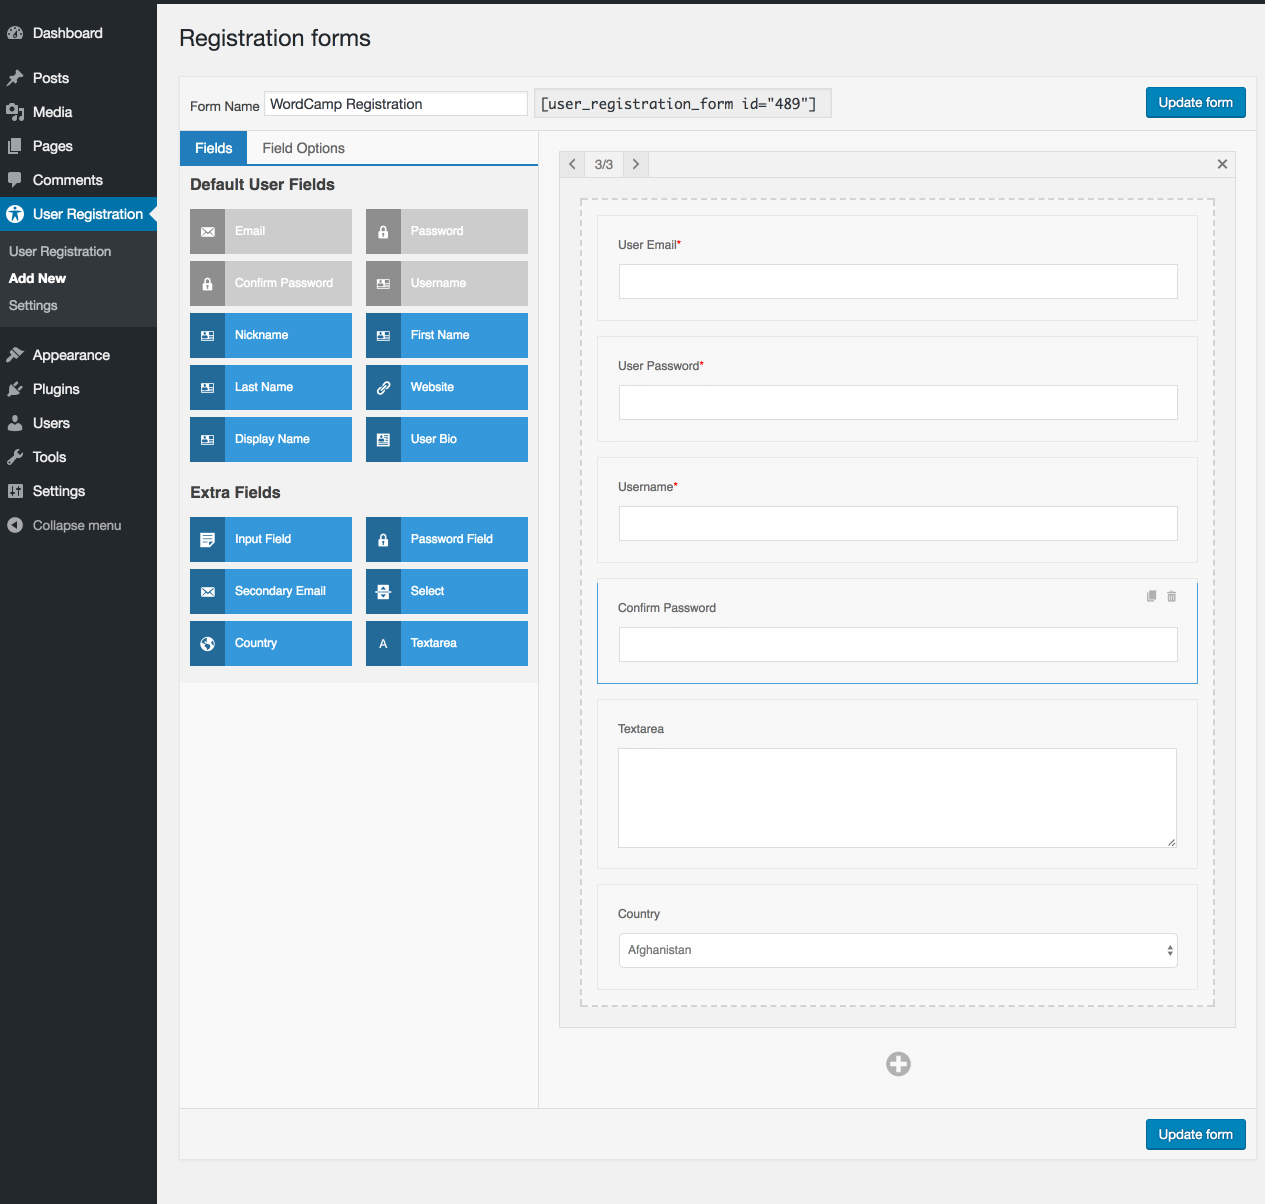Collapse the WordPress admin menu
1265x1204 pixels.
pyautogui.click(x=76, y=525)
